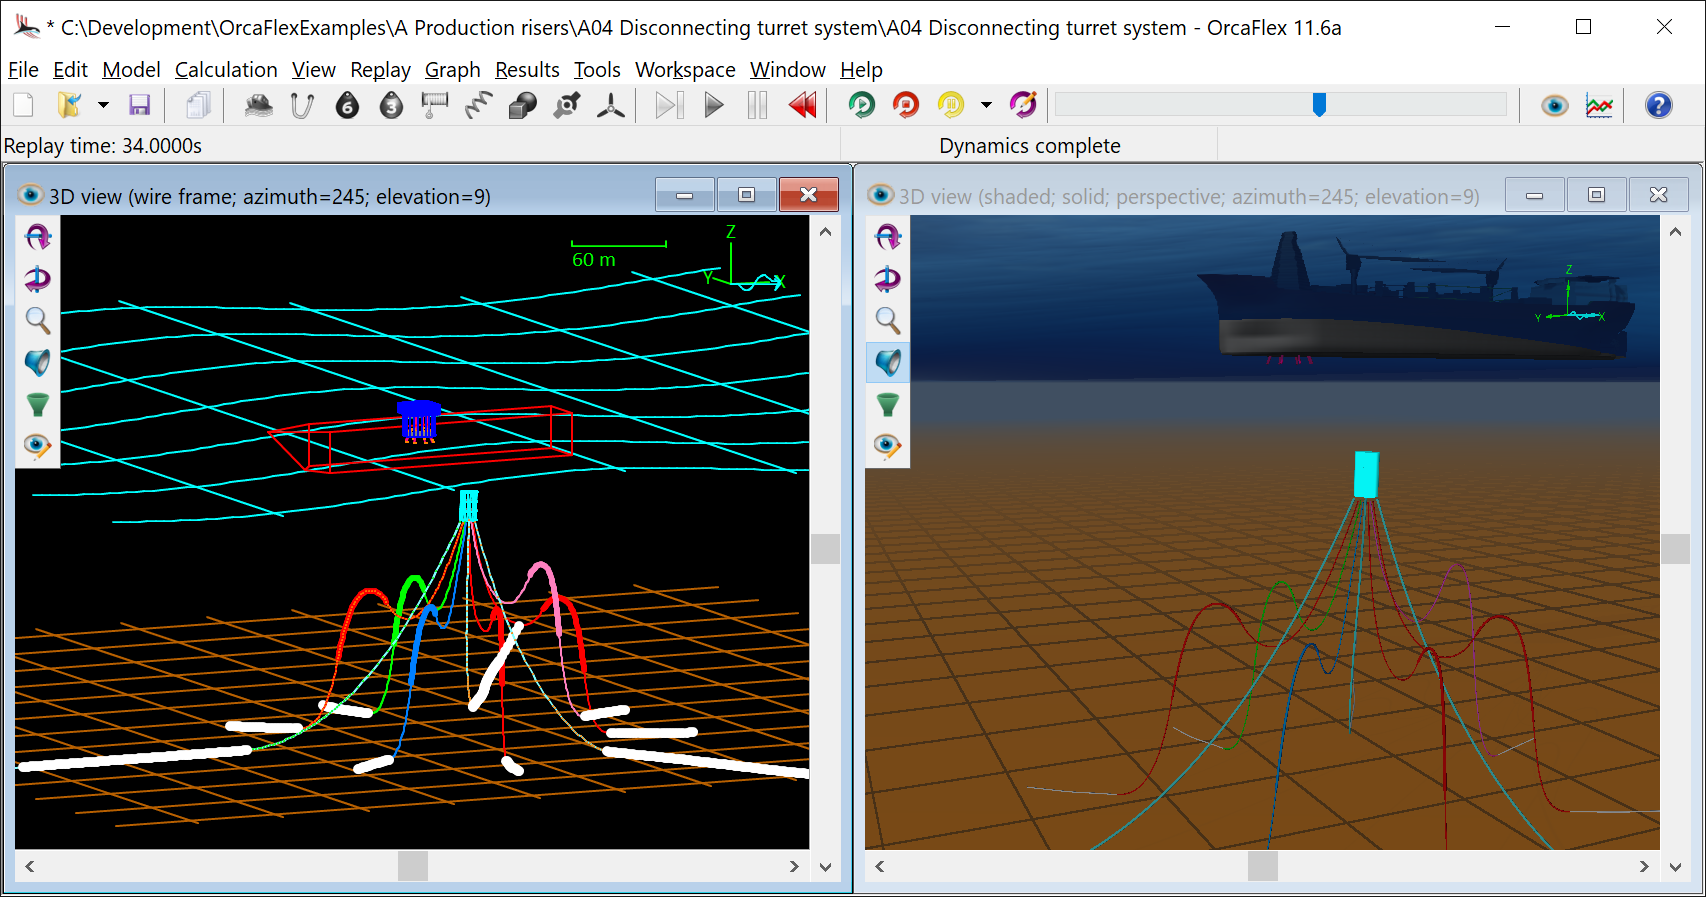Click the replay time slider handle
Viewport: 1706px width, 897px height.
click(x=1319, y=105)
